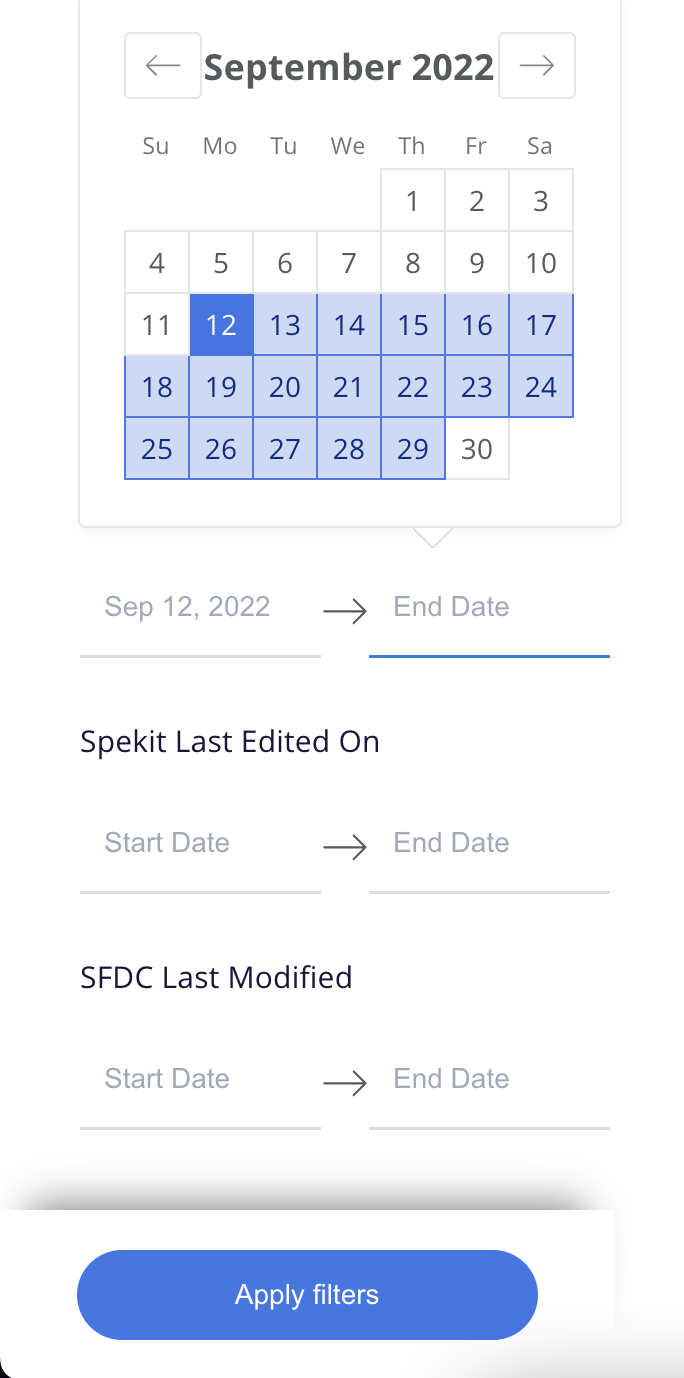Image resolution: width=684 pixels, height=1378 pixels.
Task: Click day 17 in calendar grid
Action: click(541, 325)
